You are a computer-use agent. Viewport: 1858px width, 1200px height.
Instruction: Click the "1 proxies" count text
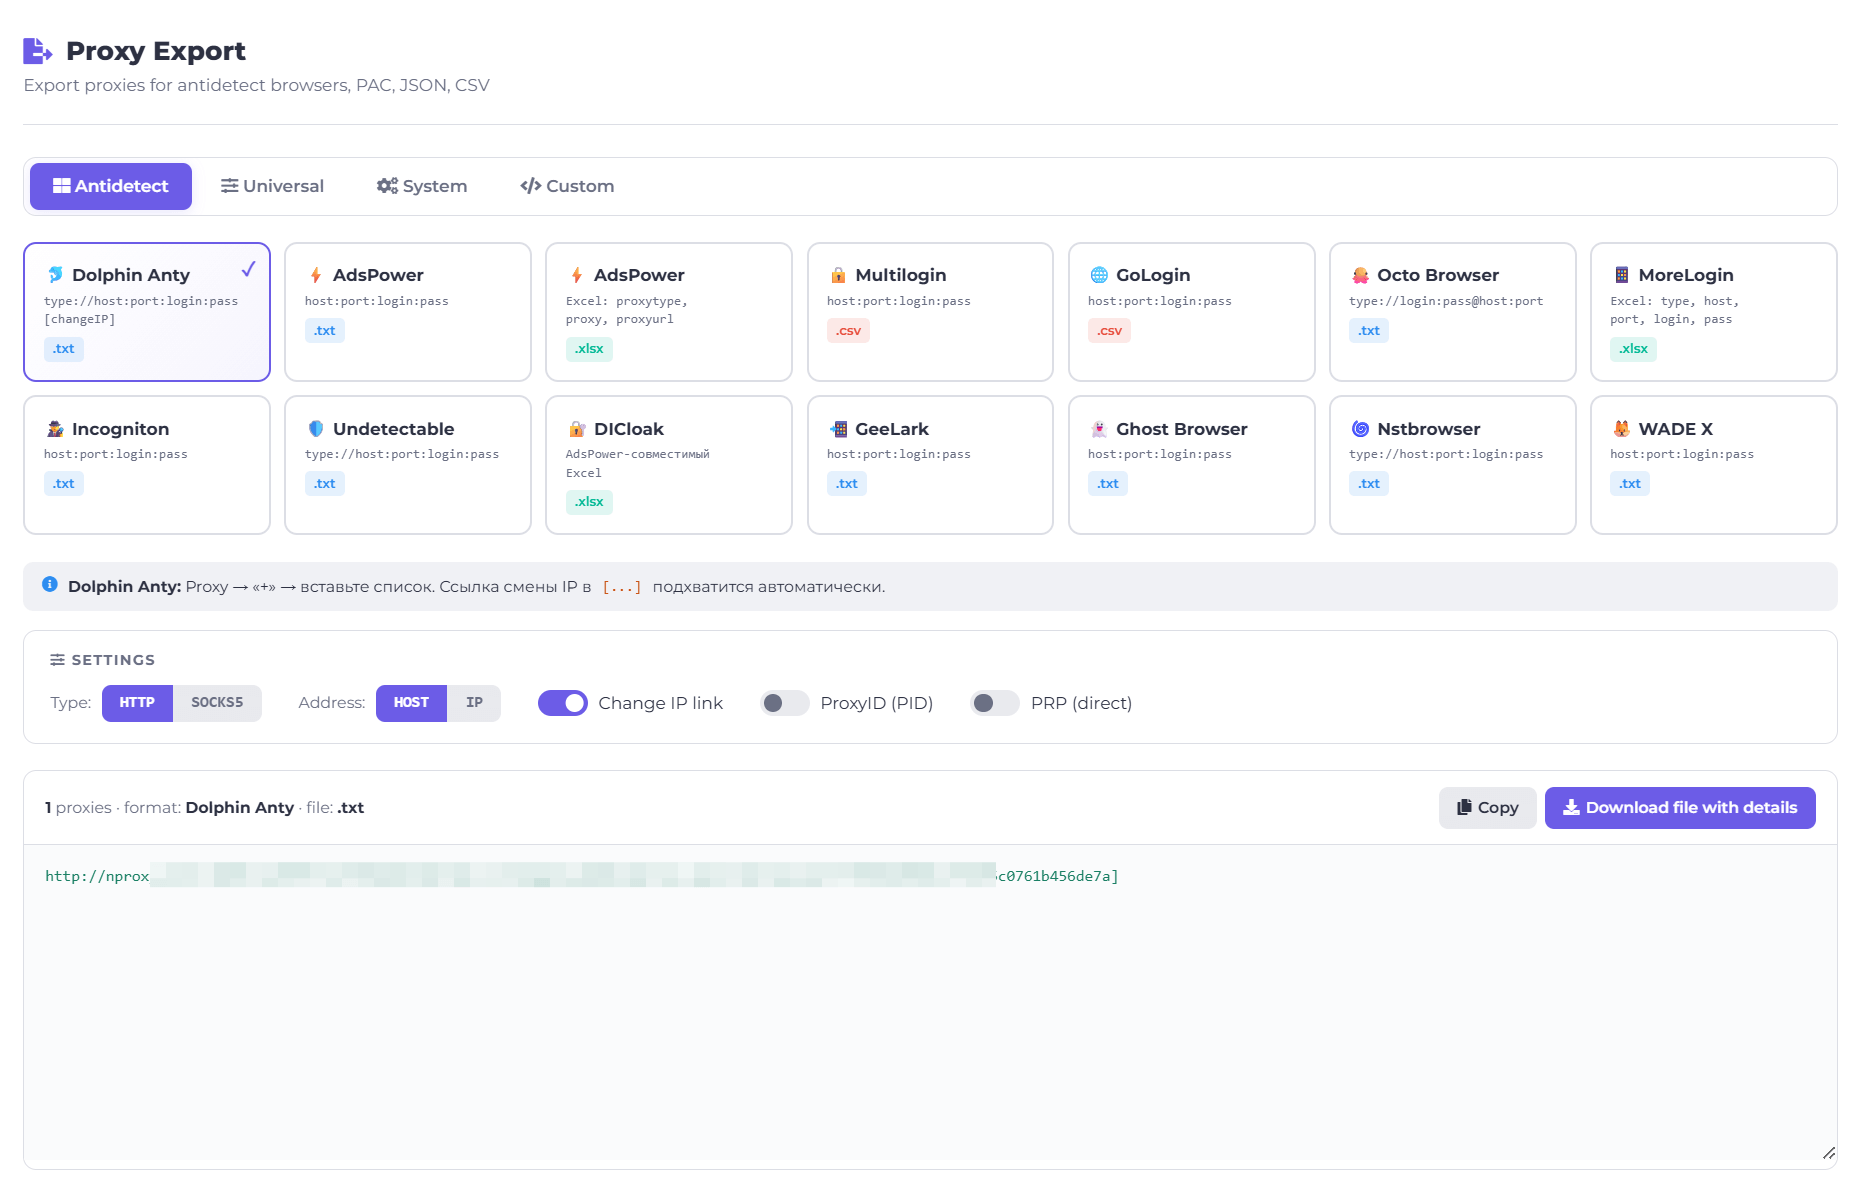tap(78, 808)
